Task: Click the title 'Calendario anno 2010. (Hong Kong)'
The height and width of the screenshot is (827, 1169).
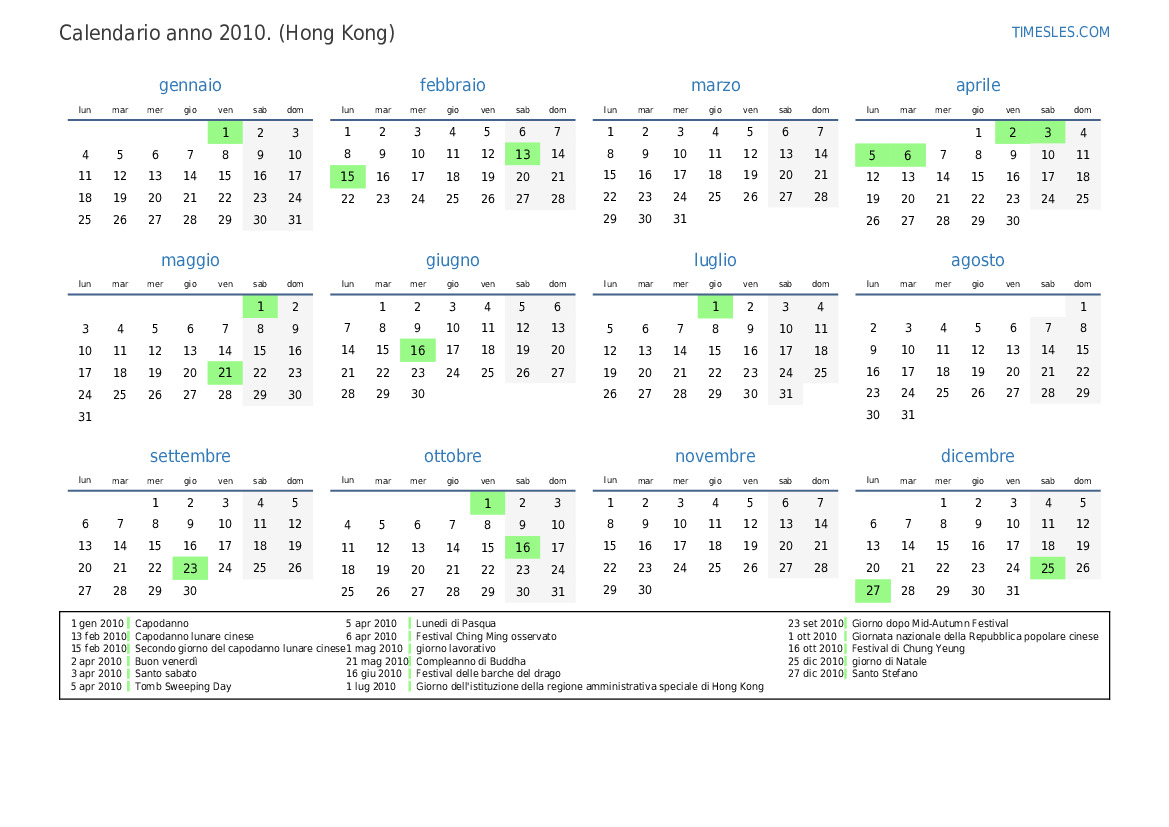Action: pos(227,34)
